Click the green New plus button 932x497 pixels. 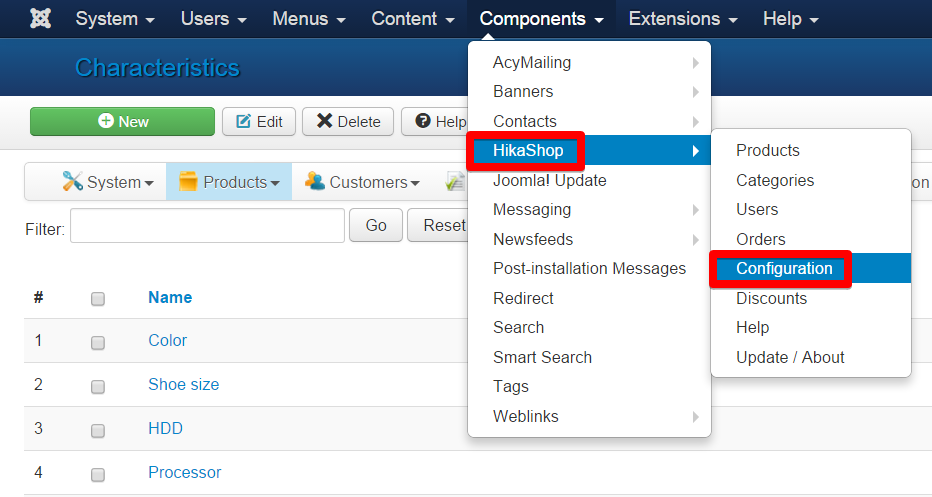pyautogui.click(x=122, y=121)
